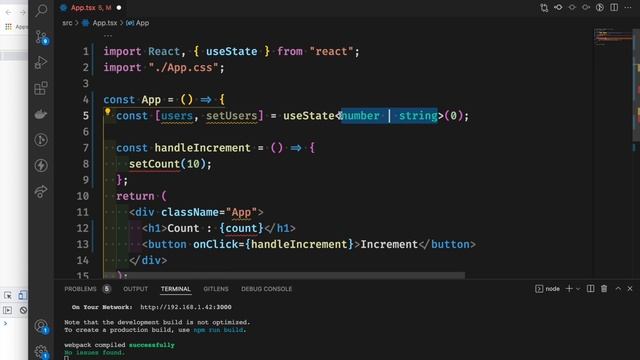Click the console prompt chevron in browser devtools
This screenshot has height=360, width=640.
[x=5, y=323]
